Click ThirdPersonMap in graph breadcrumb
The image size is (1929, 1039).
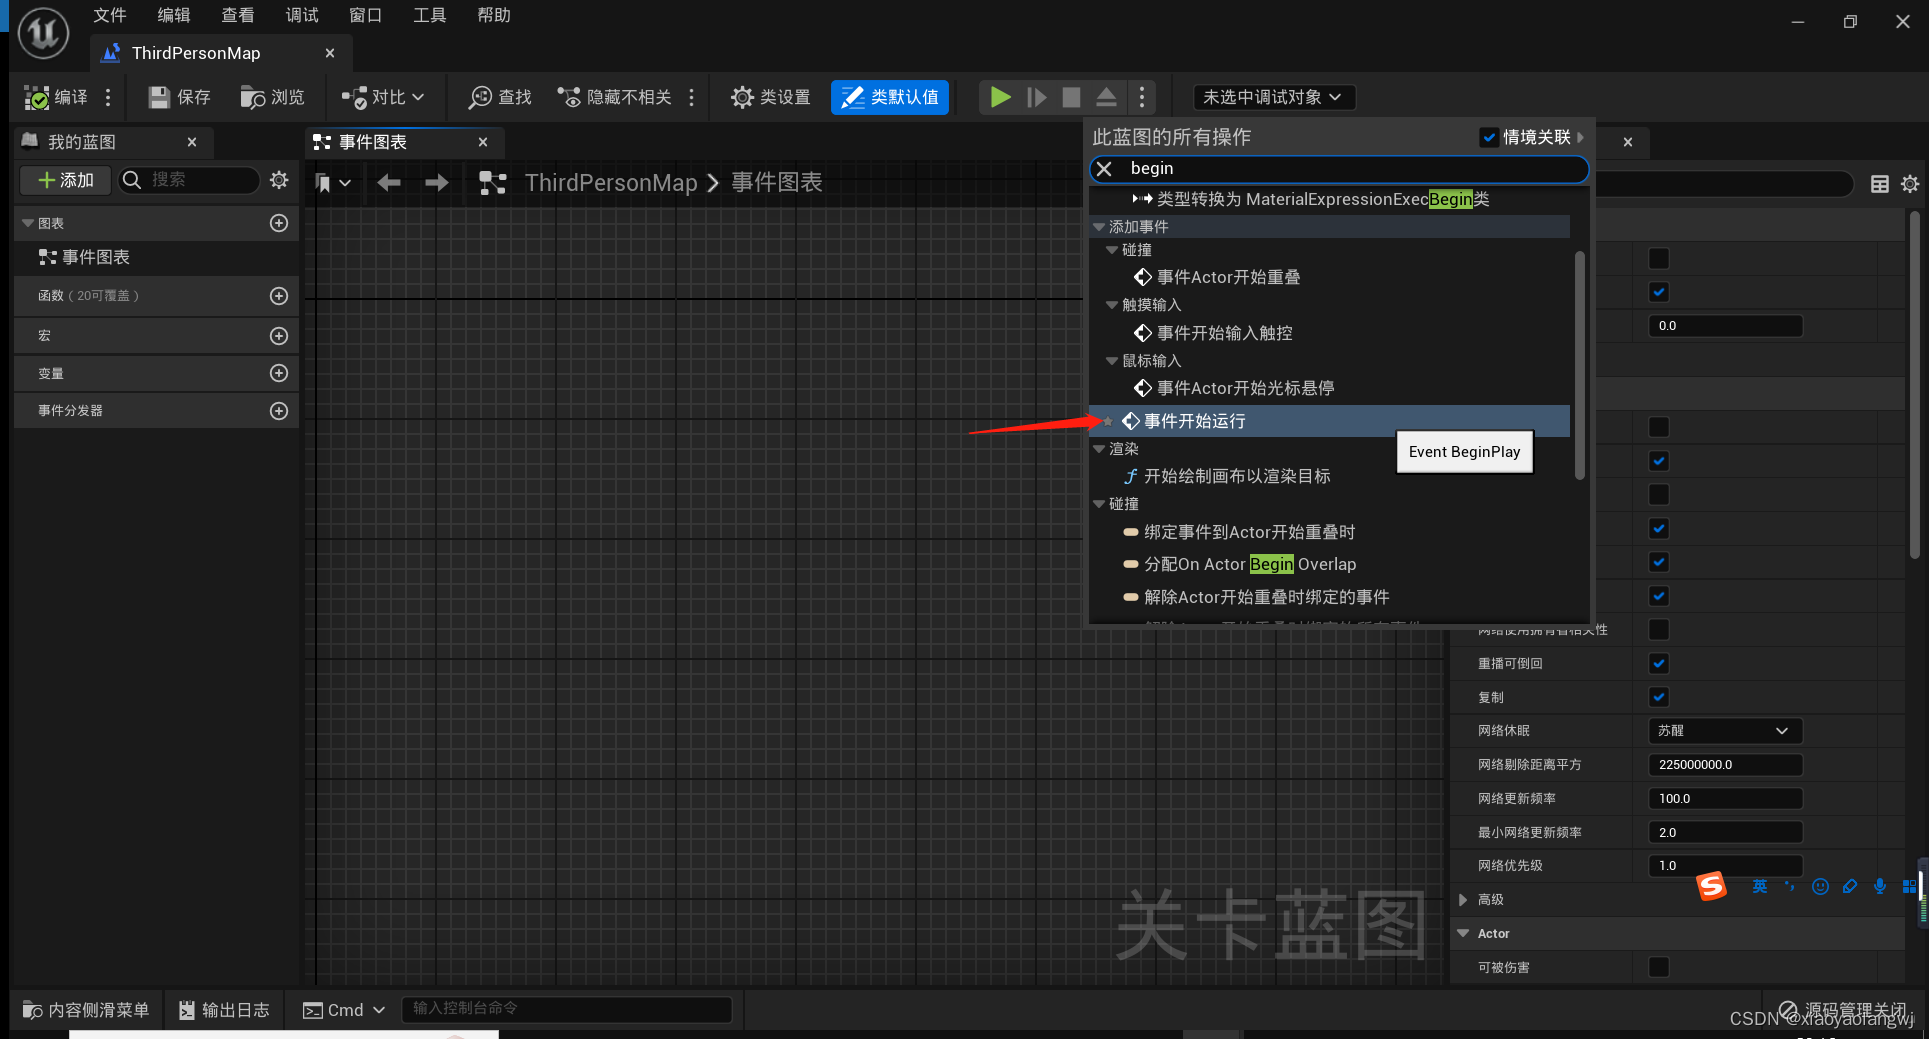pyautogui.click(x=611, y=182)
